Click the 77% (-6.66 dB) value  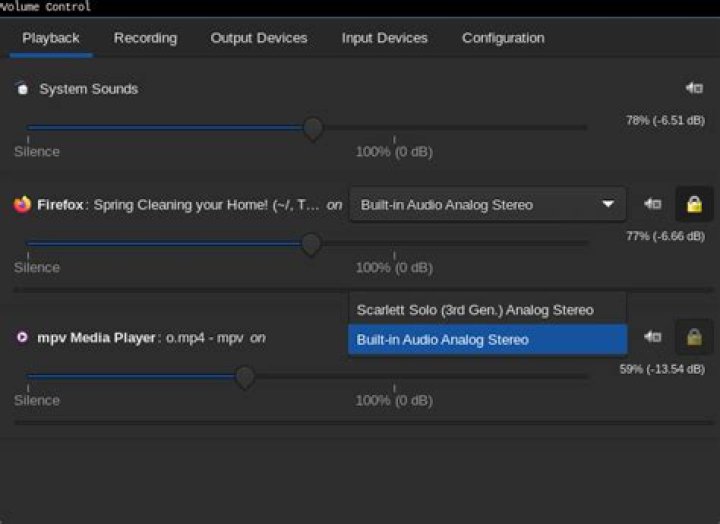[665, 236]
